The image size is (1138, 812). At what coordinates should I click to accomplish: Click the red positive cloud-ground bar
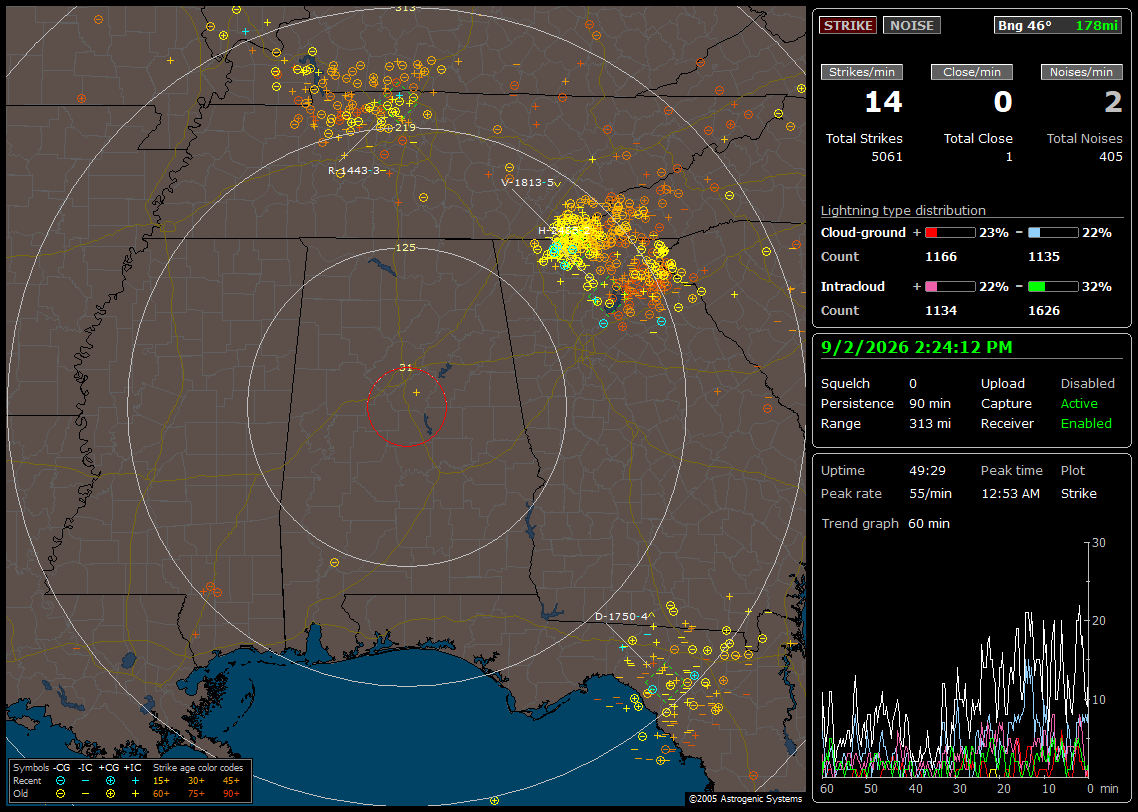coord(950,233)
